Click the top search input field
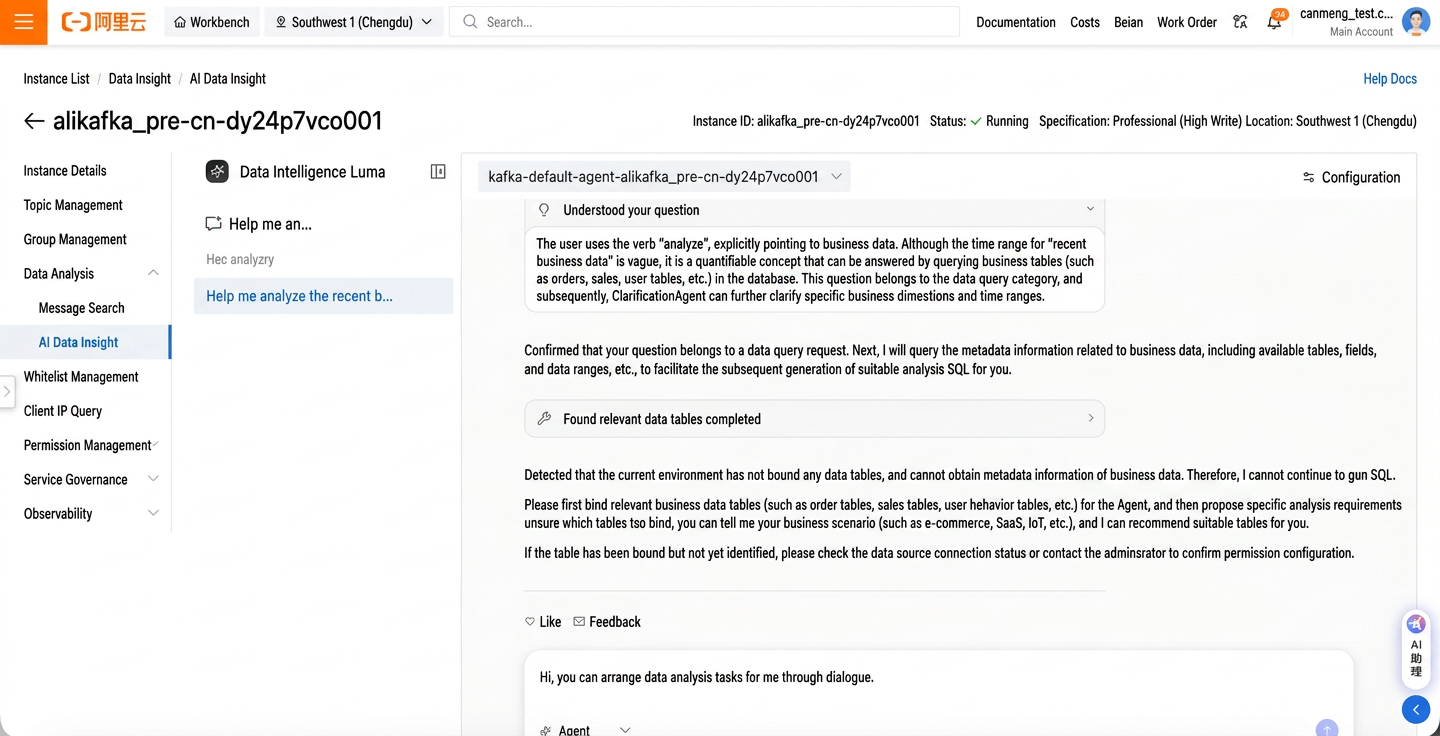1440x736 pixels. click(x=704, y=22)
